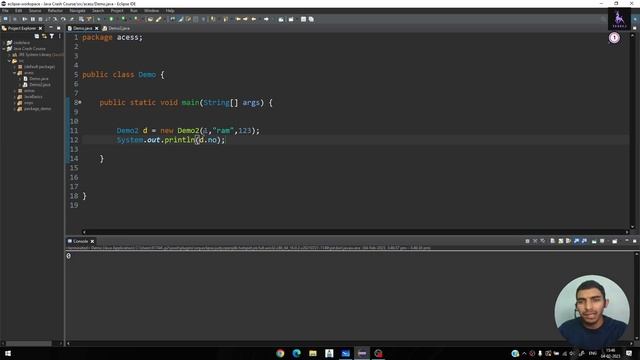This screenshot has height=360, width=640.
Task: Click the Project Explorer horizontal scrollbar
Action: (29, 344)
